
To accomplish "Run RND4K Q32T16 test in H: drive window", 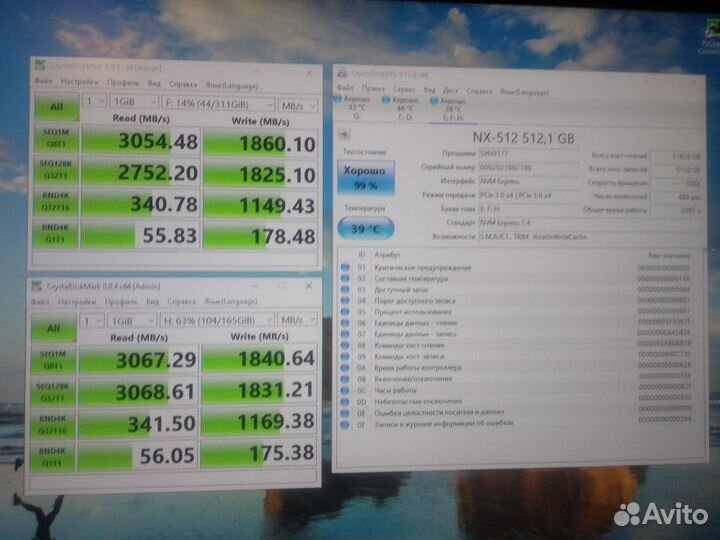I will 52,424.
